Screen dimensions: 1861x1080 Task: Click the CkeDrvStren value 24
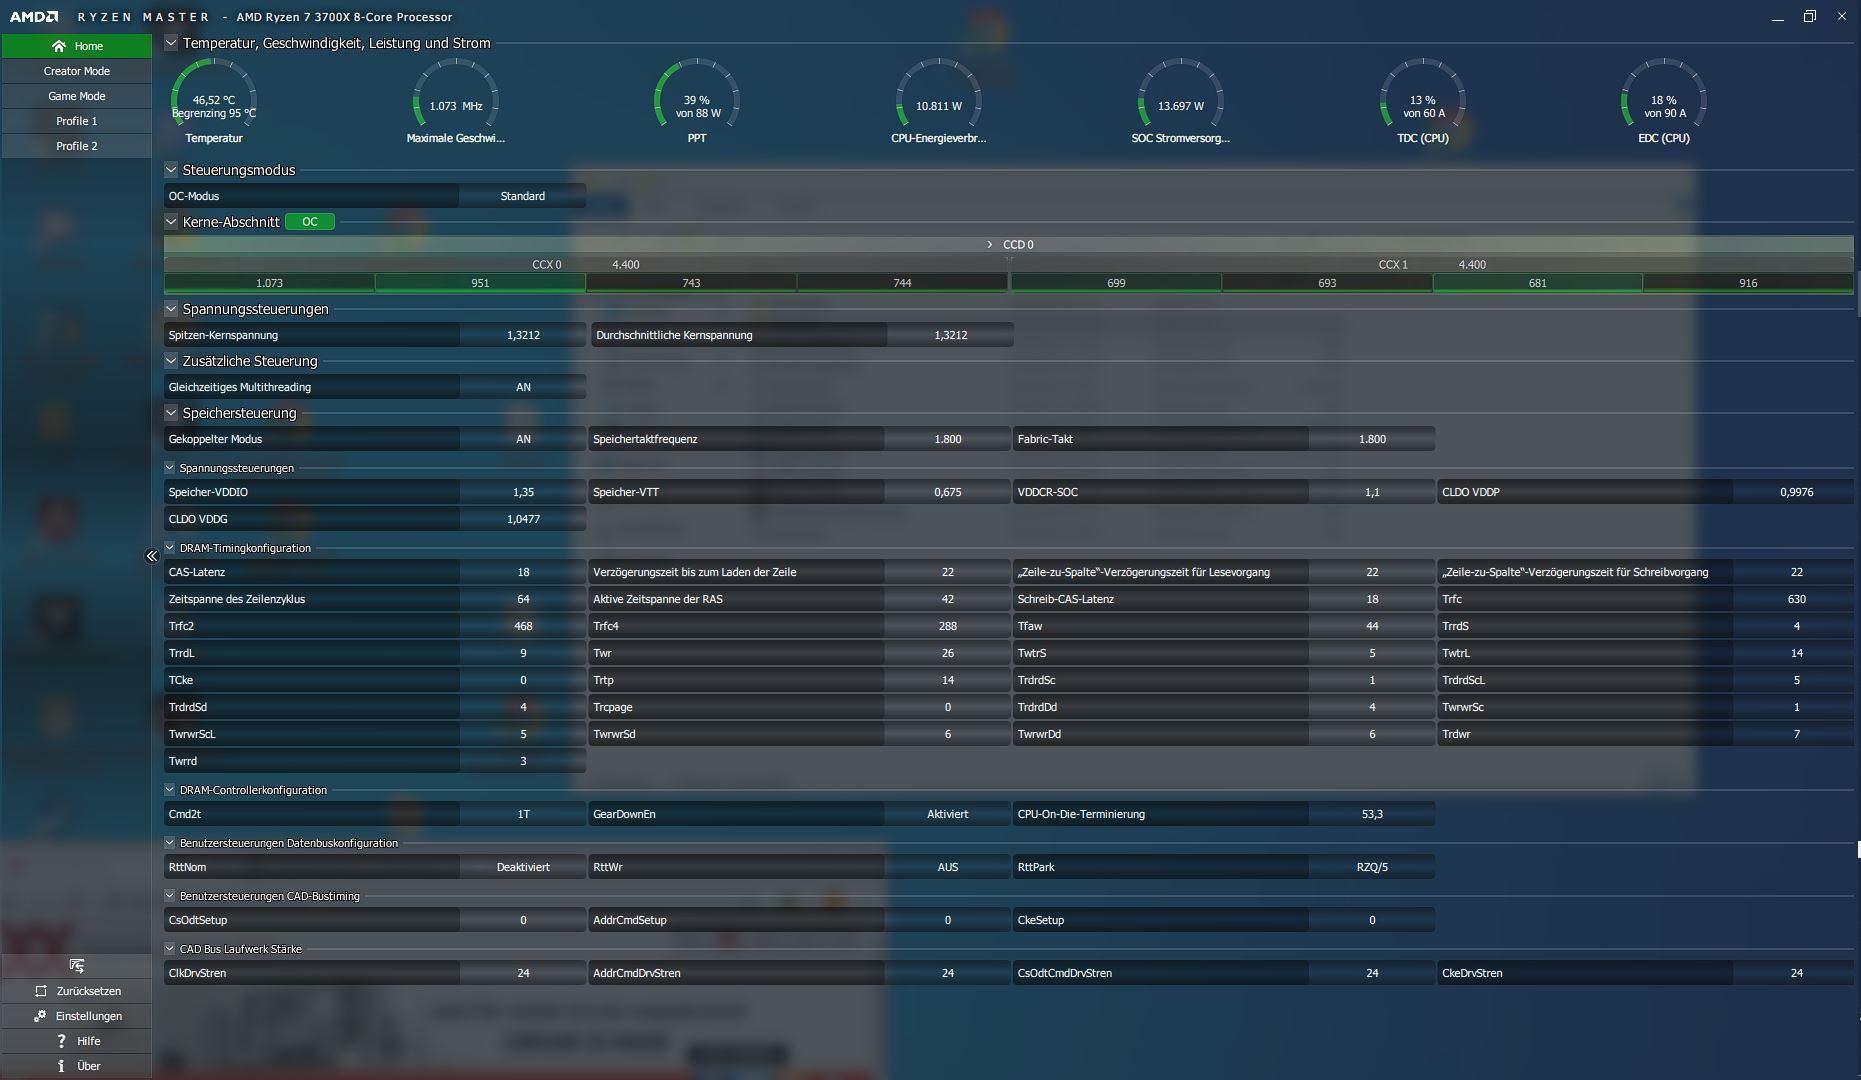click(1796, 973)
